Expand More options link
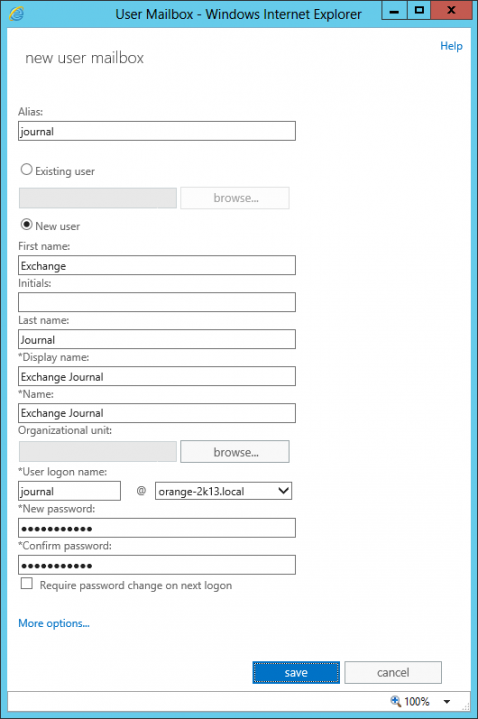 coord(54,624)
